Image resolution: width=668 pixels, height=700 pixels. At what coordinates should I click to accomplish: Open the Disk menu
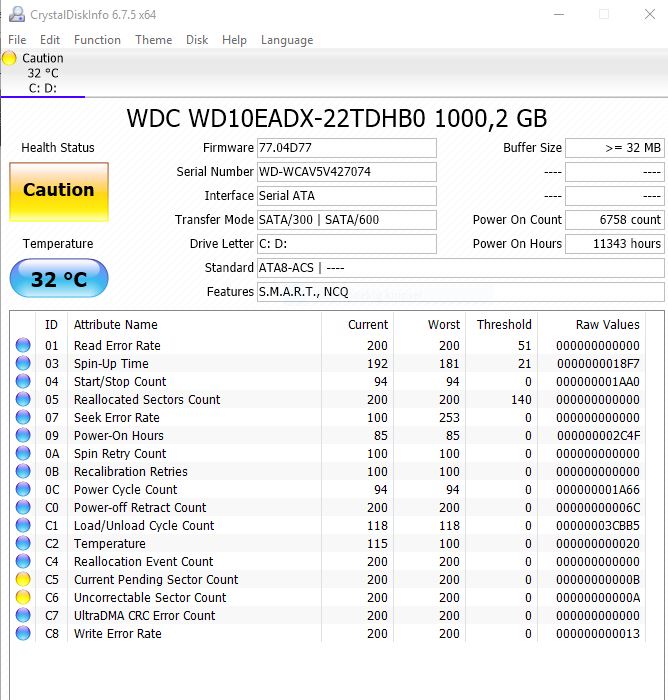(197, 40)
